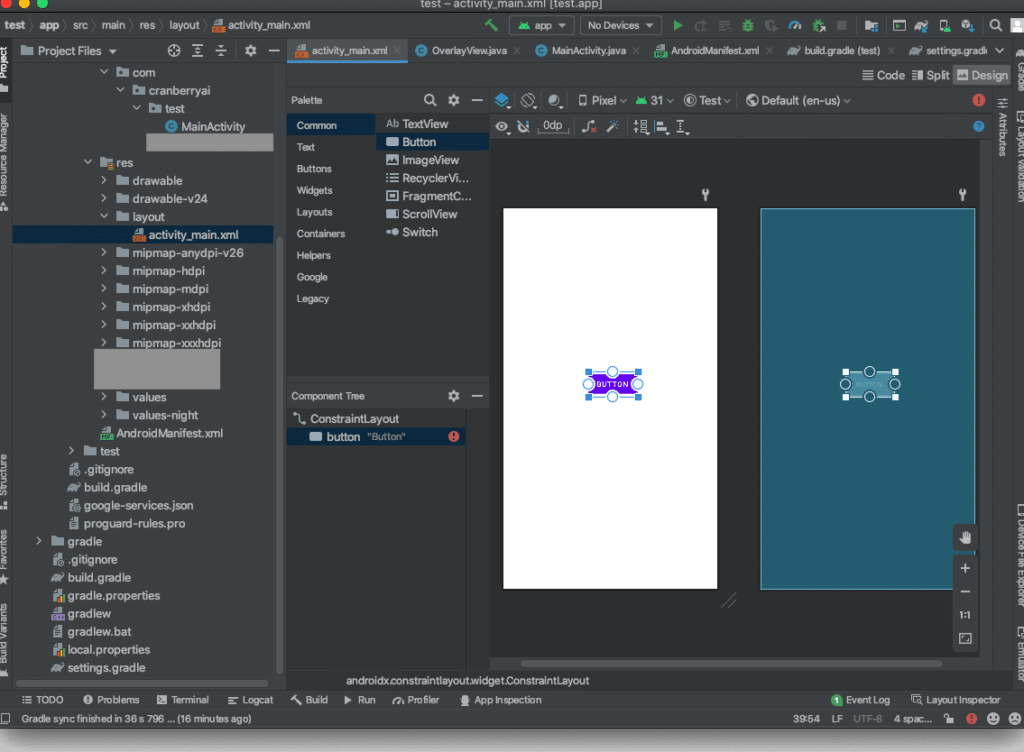1024x752 pixels.
Task: Click the locate target icon in the Project panel
Action: pyautogui.click(x=174, y=51)
